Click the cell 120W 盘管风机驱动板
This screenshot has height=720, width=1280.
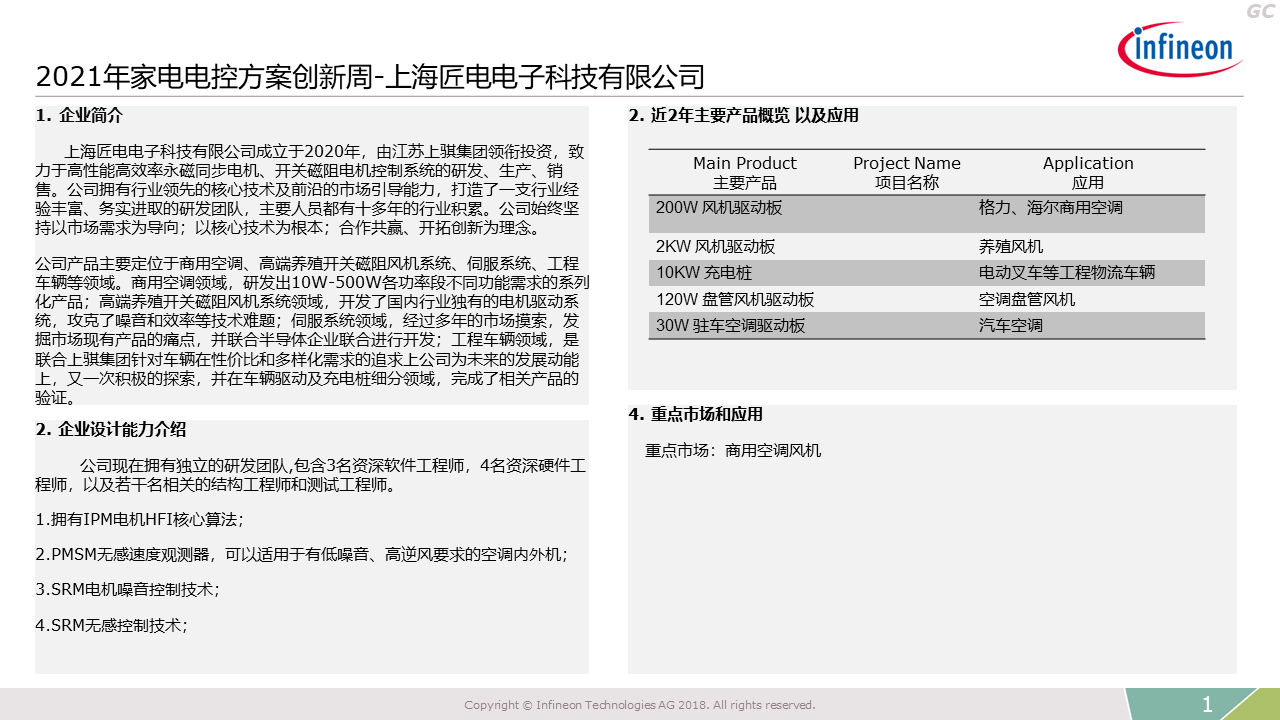click(x=735, y=299)
